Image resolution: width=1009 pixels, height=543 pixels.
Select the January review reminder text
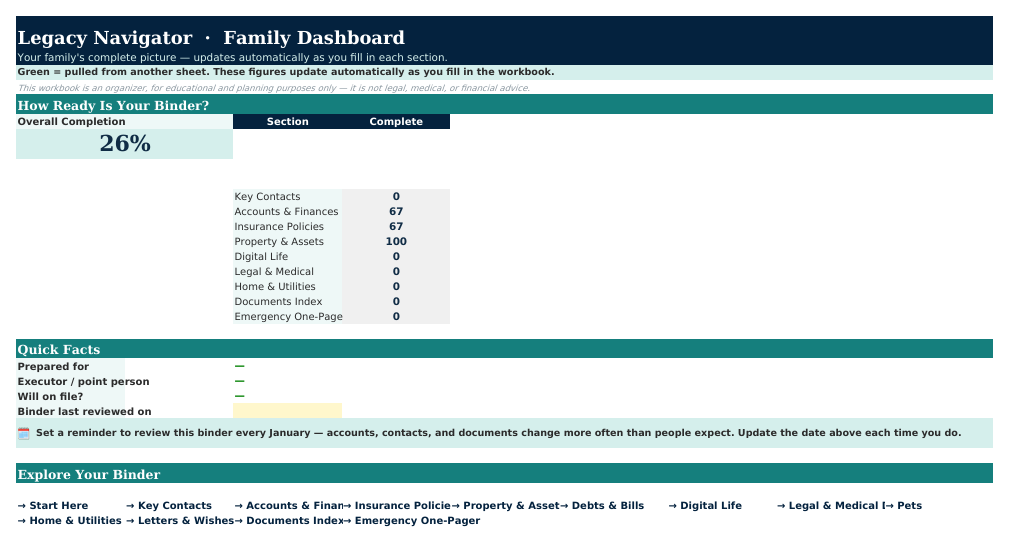(498, 433)
